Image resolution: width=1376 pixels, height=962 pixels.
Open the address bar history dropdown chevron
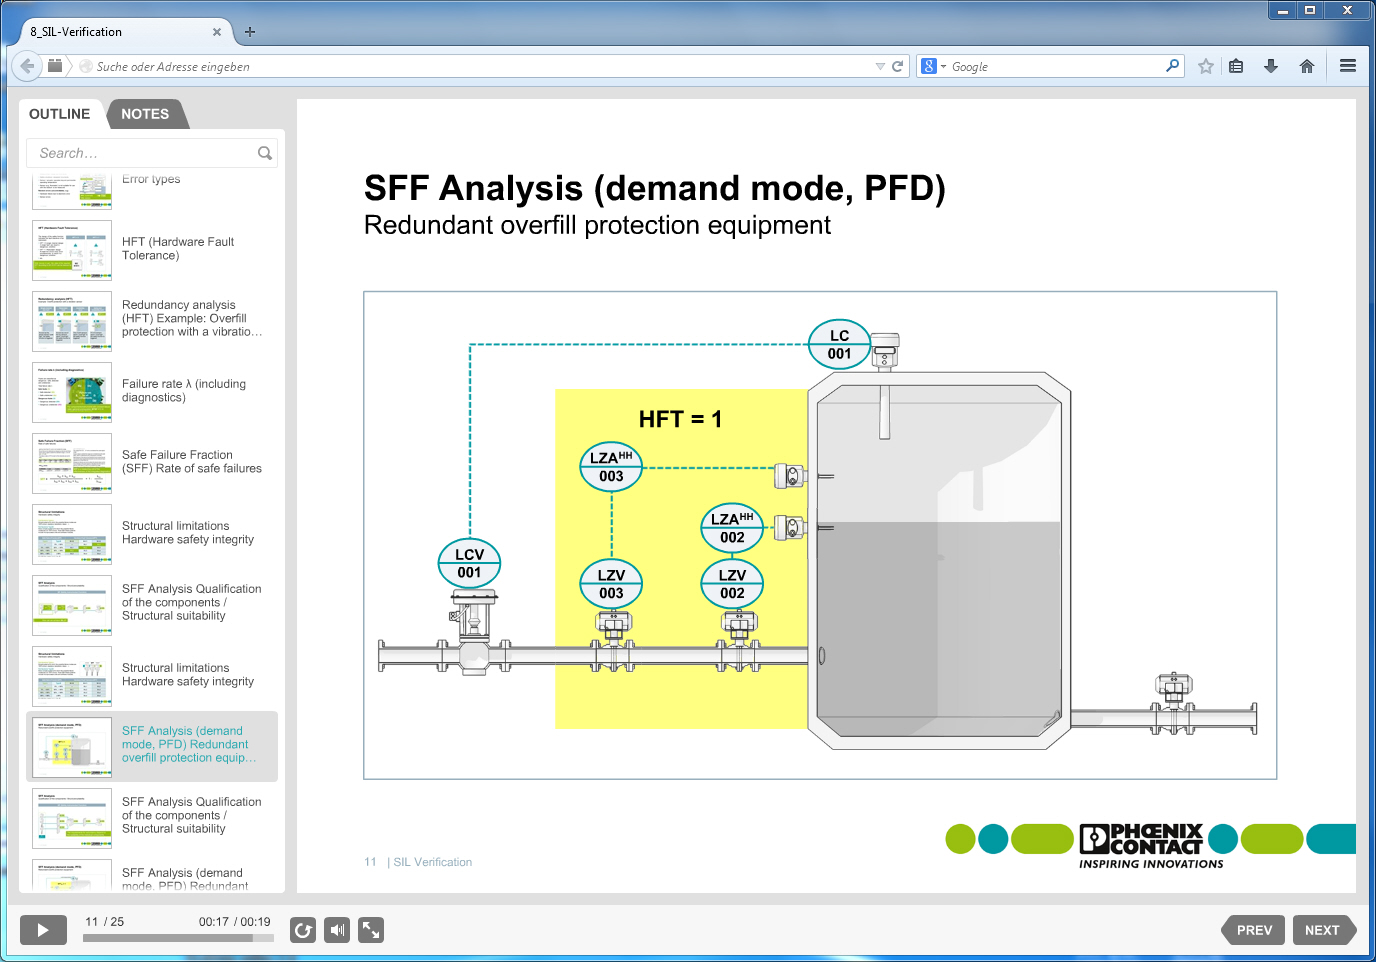pos(879,66)
